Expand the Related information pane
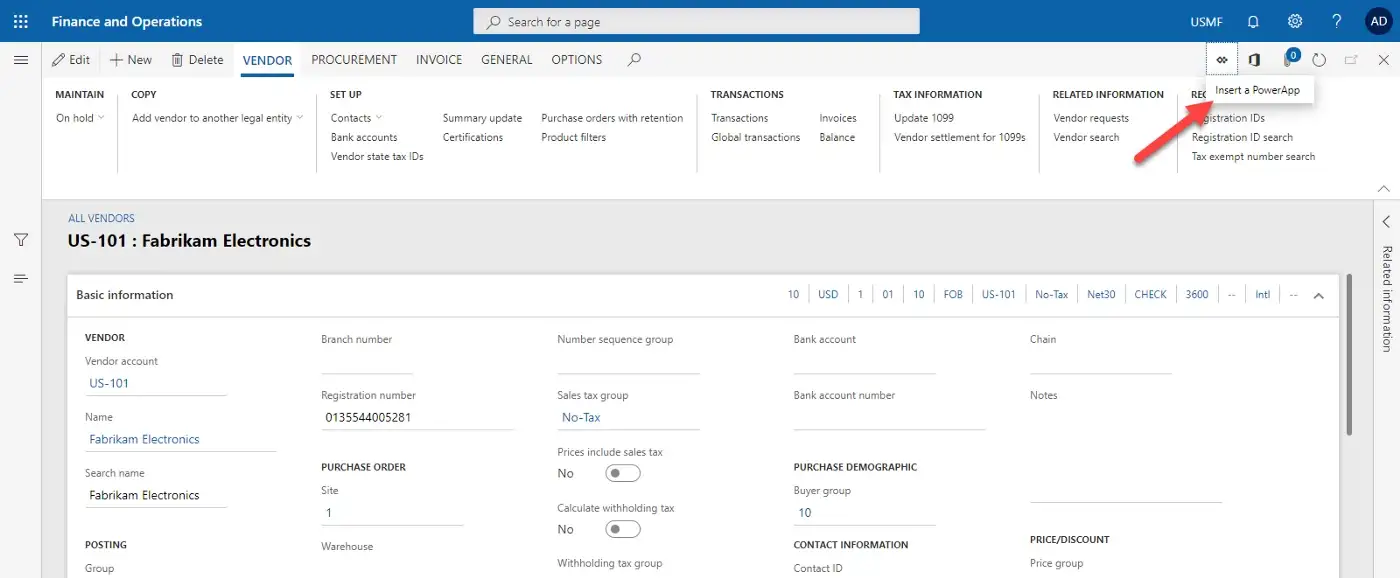 pos(1386,221)
